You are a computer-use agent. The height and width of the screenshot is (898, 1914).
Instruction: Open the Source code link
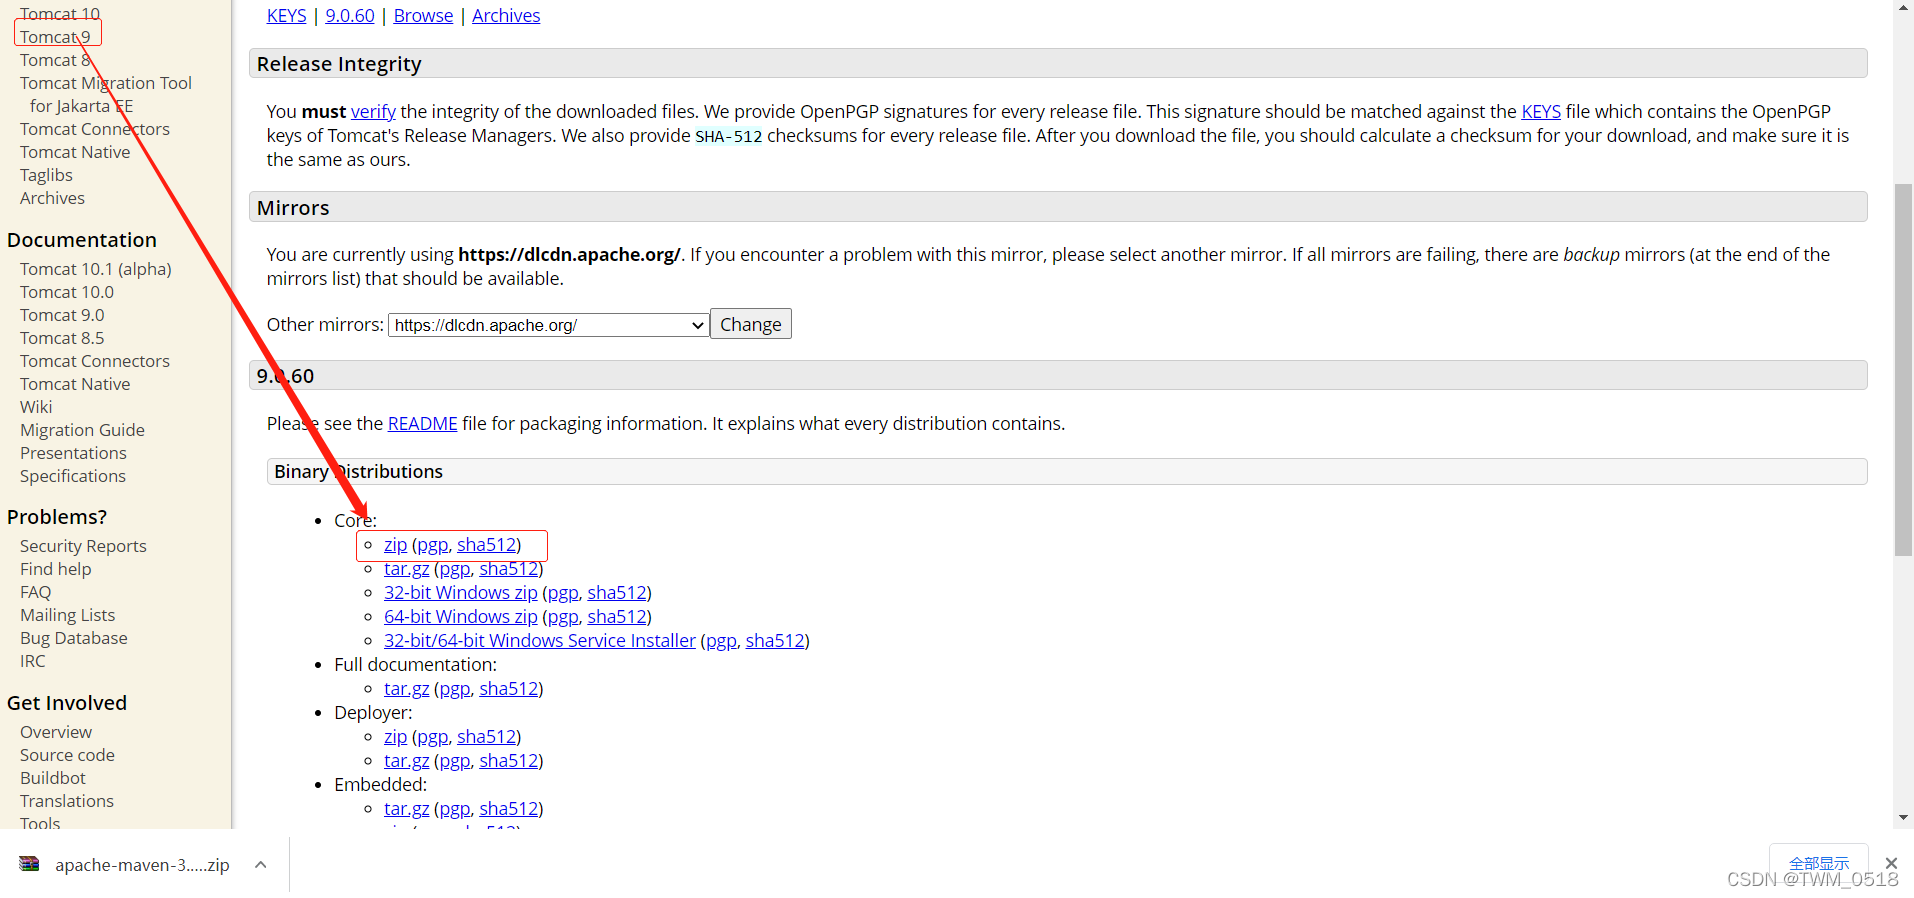(67, 755)
